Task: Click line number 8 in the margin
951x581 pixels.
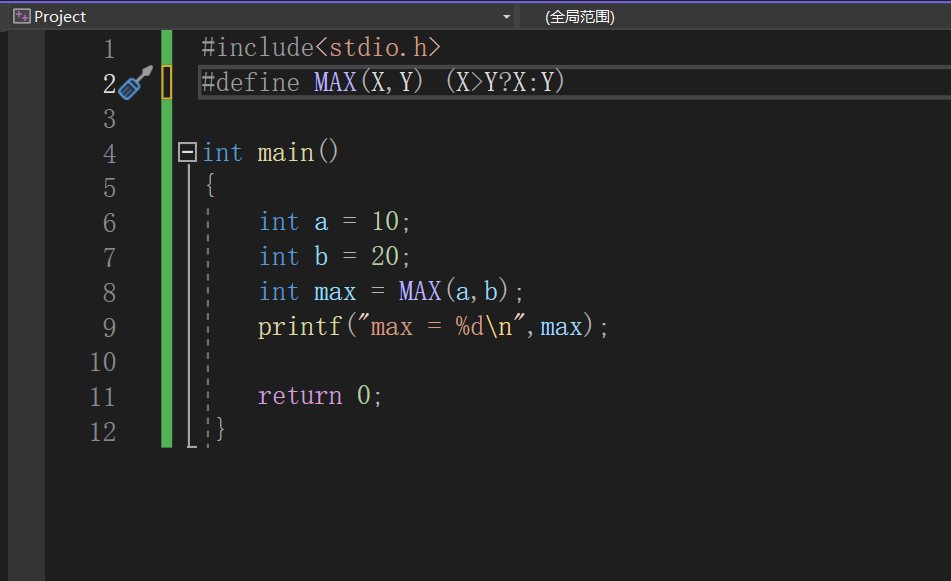Action: click(x=109, y=293)
